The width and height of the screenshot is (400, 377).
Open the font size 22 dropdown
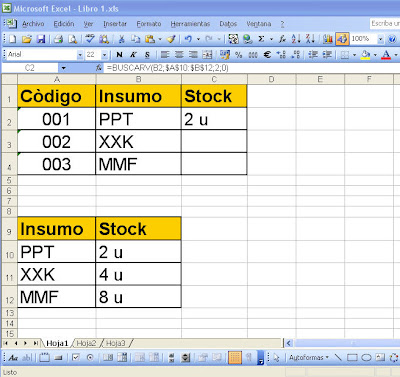click(105, 55)
